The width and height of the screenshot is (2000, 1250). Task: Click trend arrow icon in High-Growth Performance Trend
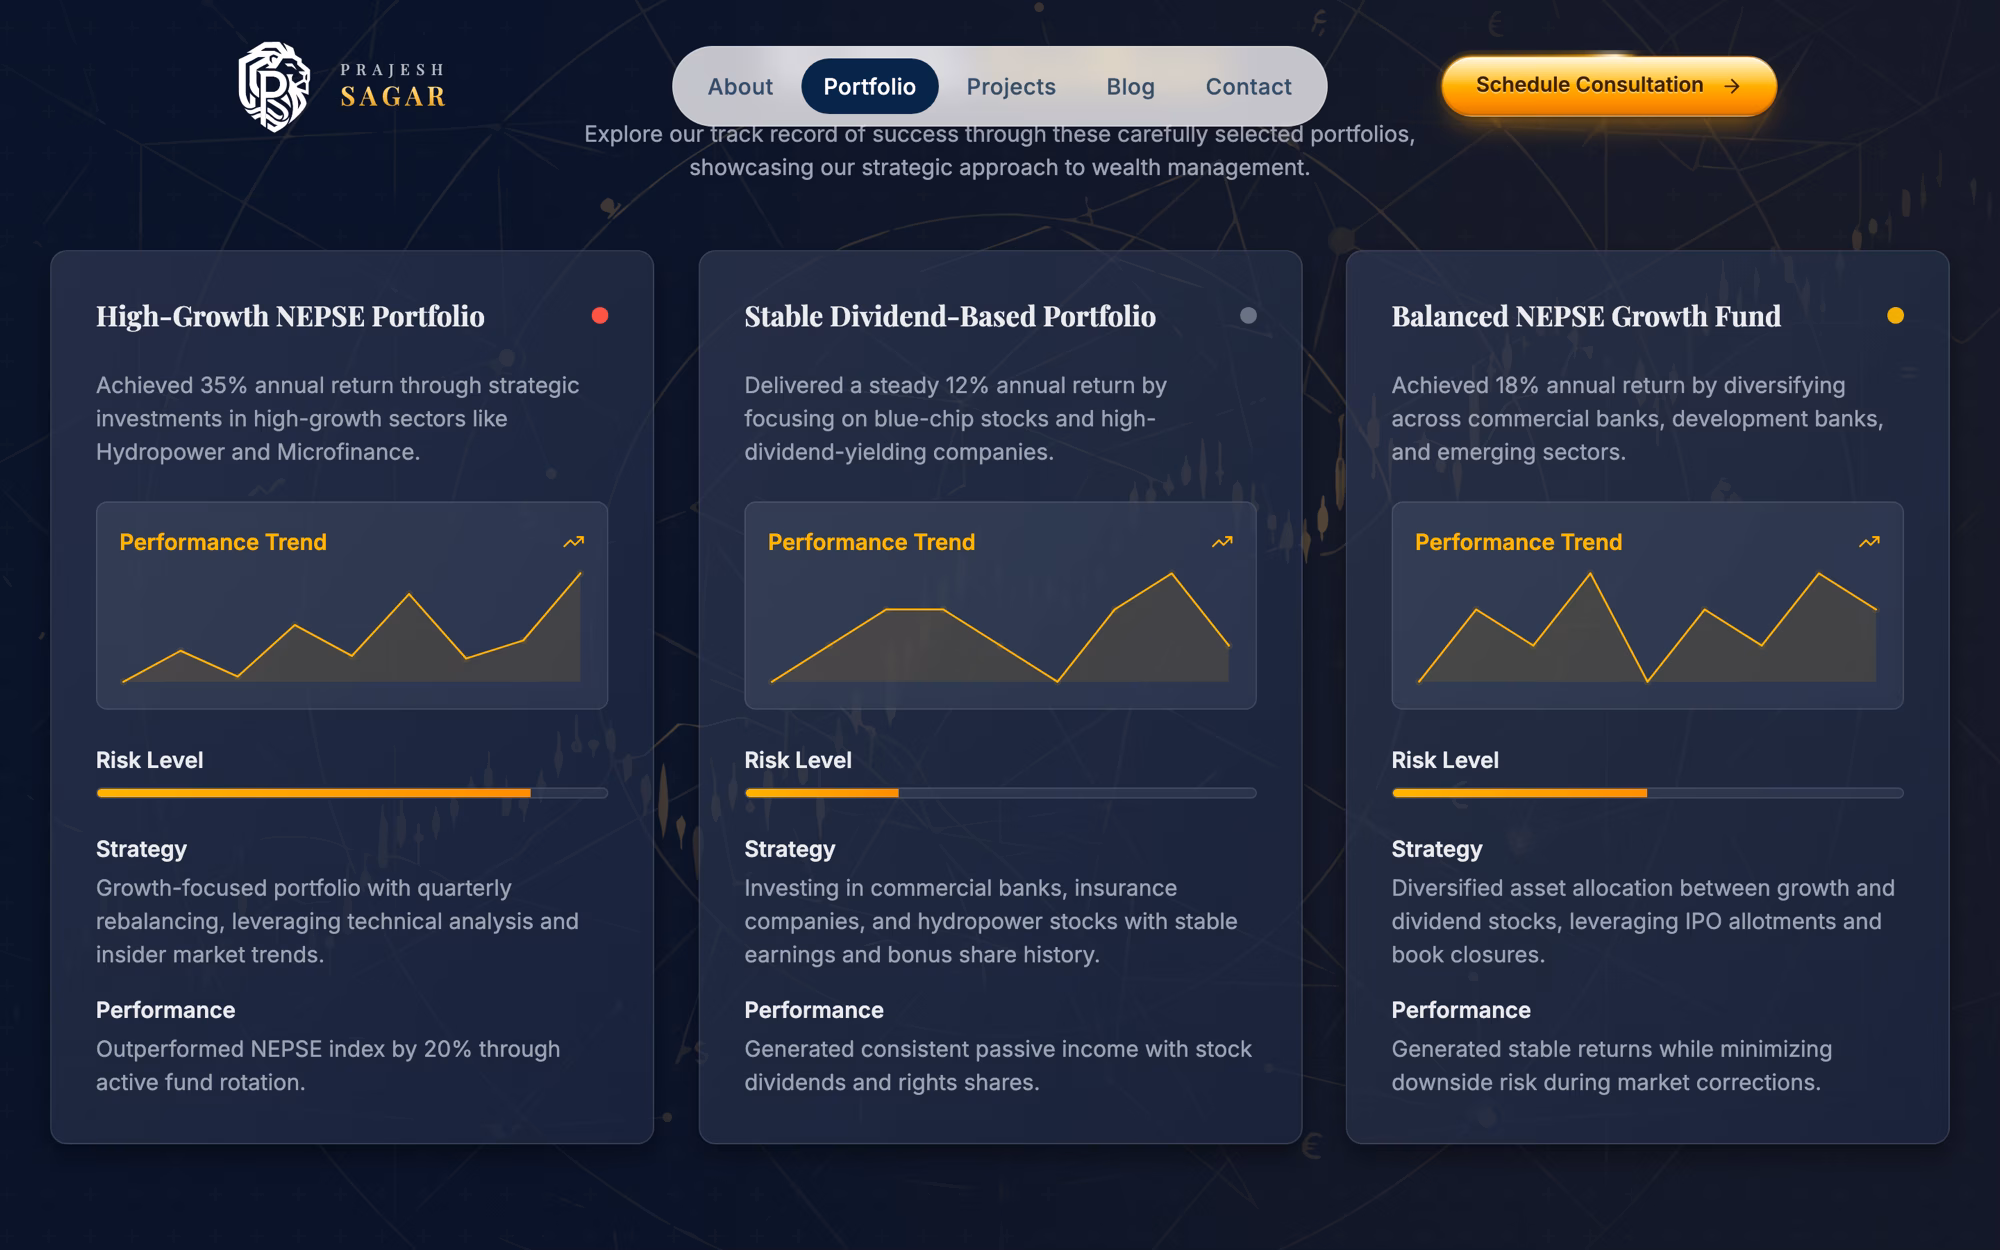point(574,542)
